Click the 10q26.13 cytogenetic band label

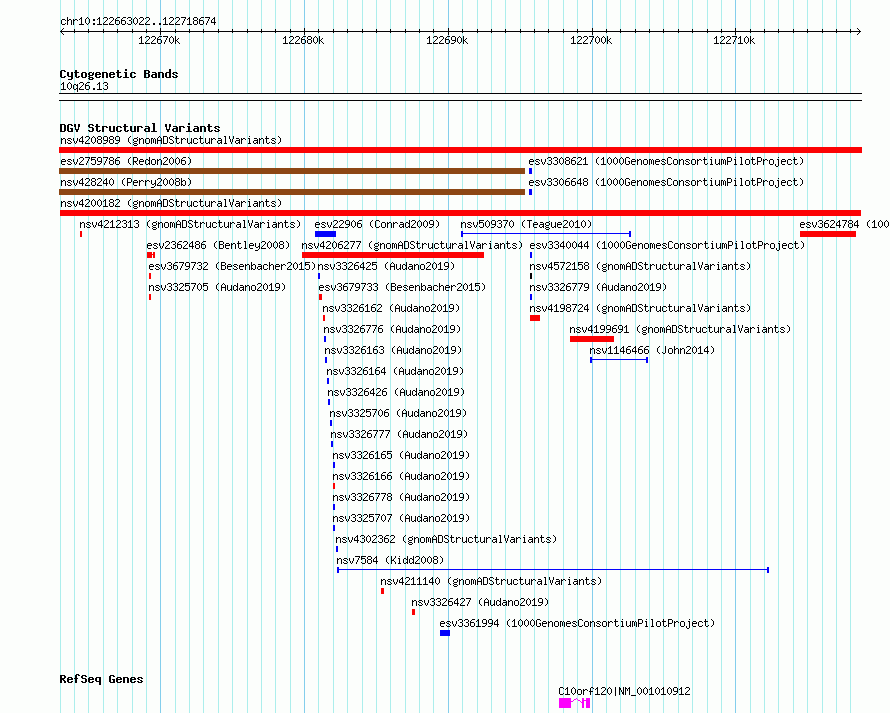click(x=84, y=86)
